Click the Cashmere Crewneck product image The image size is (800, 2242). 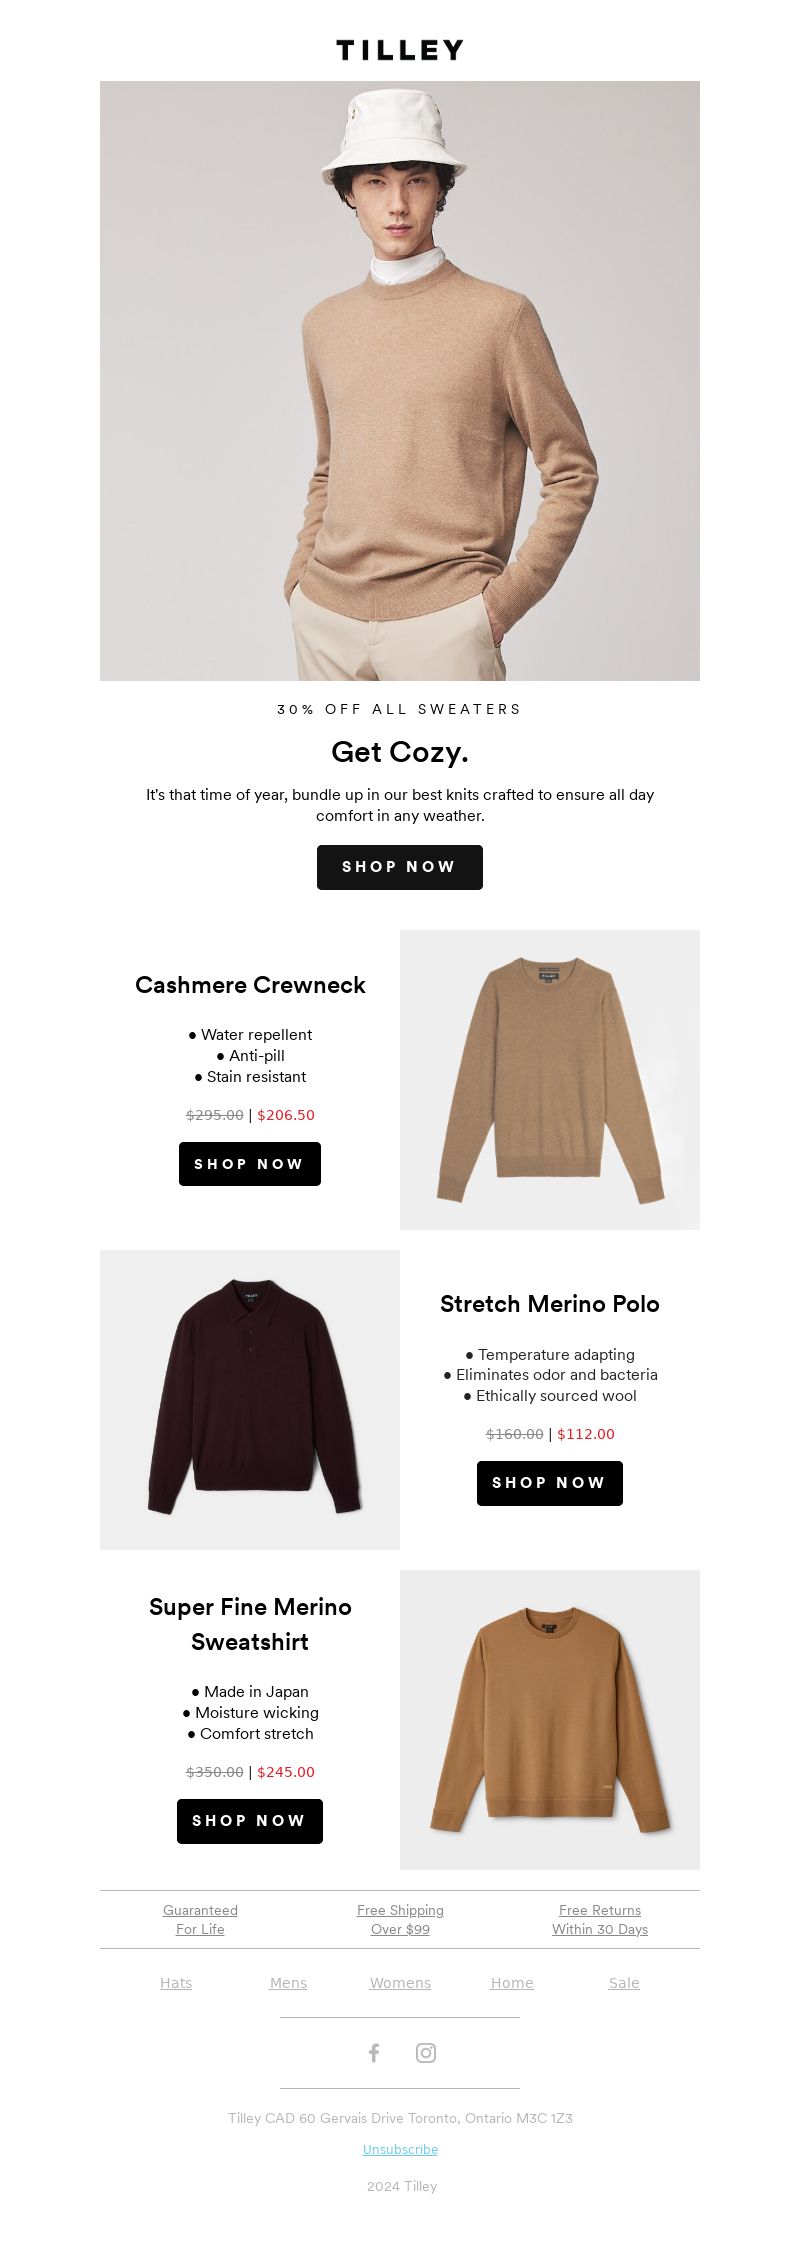(x=550, y=1080)
